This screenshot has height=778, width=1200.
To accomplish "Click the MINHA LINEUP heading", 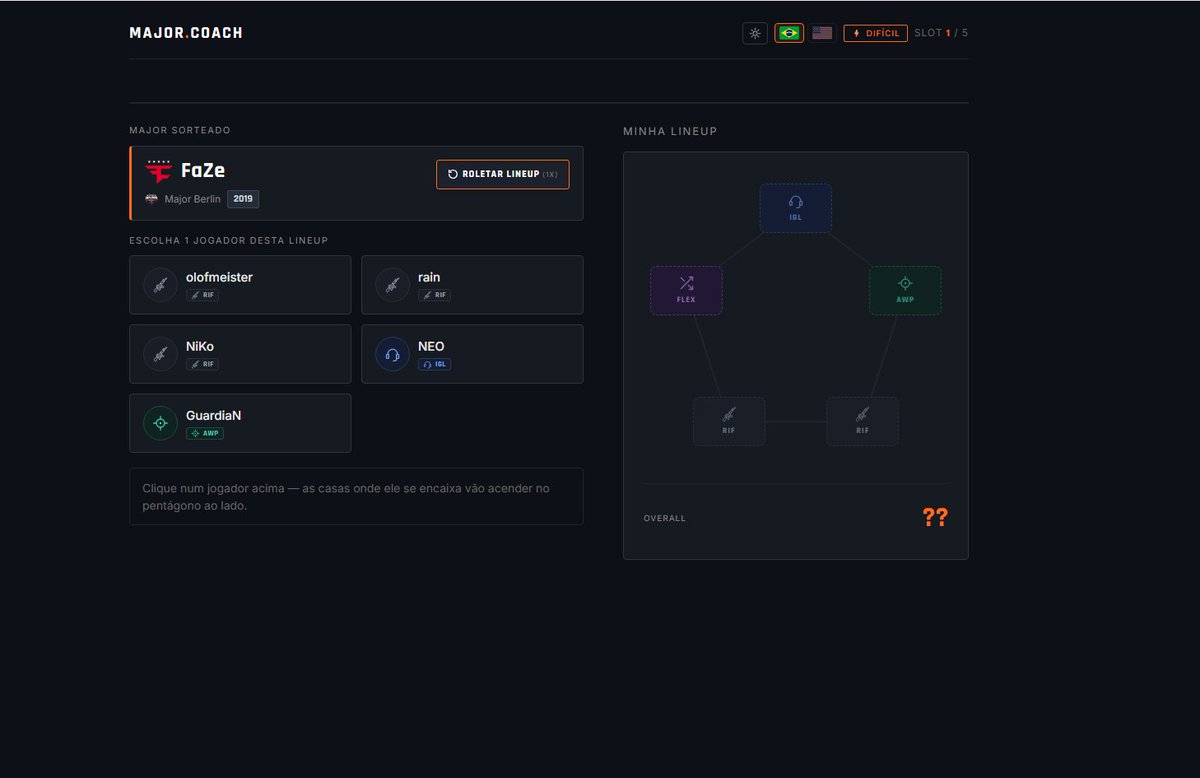I will 670,131.
